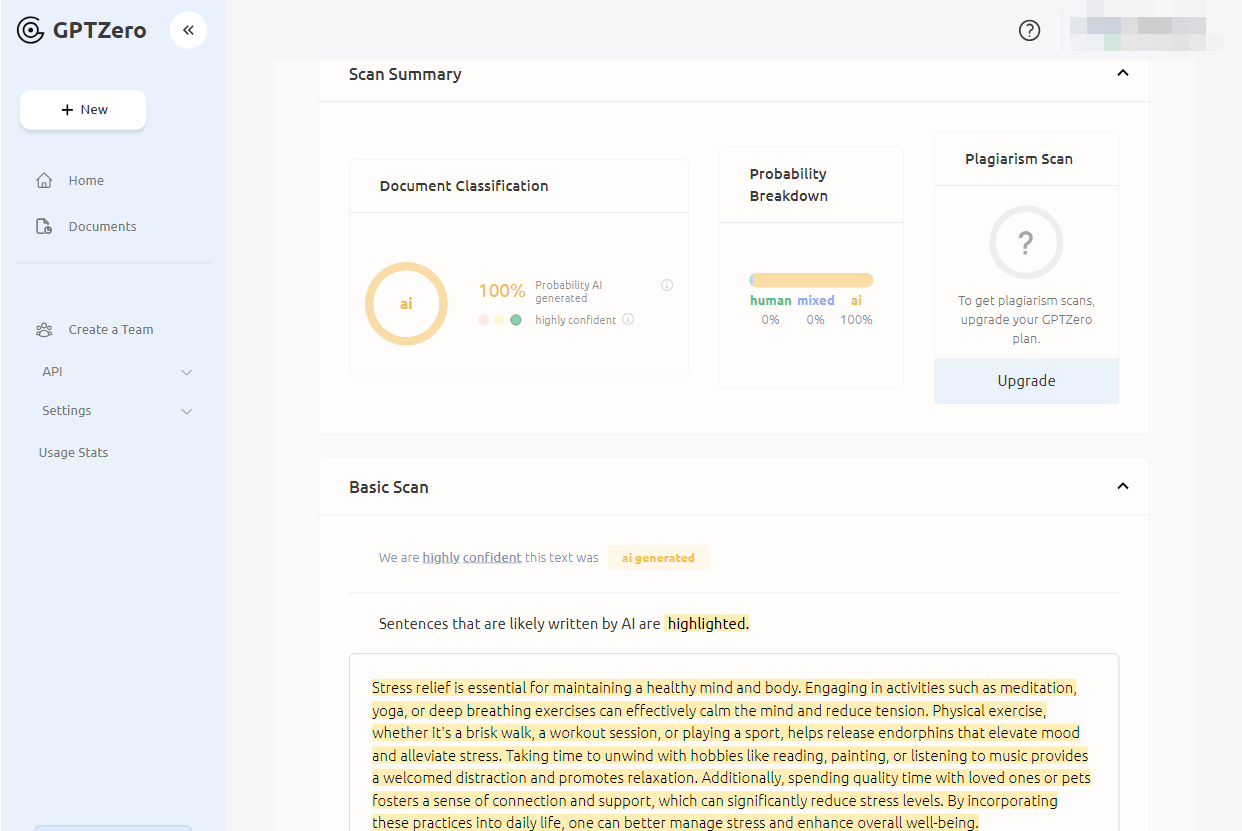The image size is (1242, 831).
Task: Click the Upgrade plan button
Action: click(1026, 381)
